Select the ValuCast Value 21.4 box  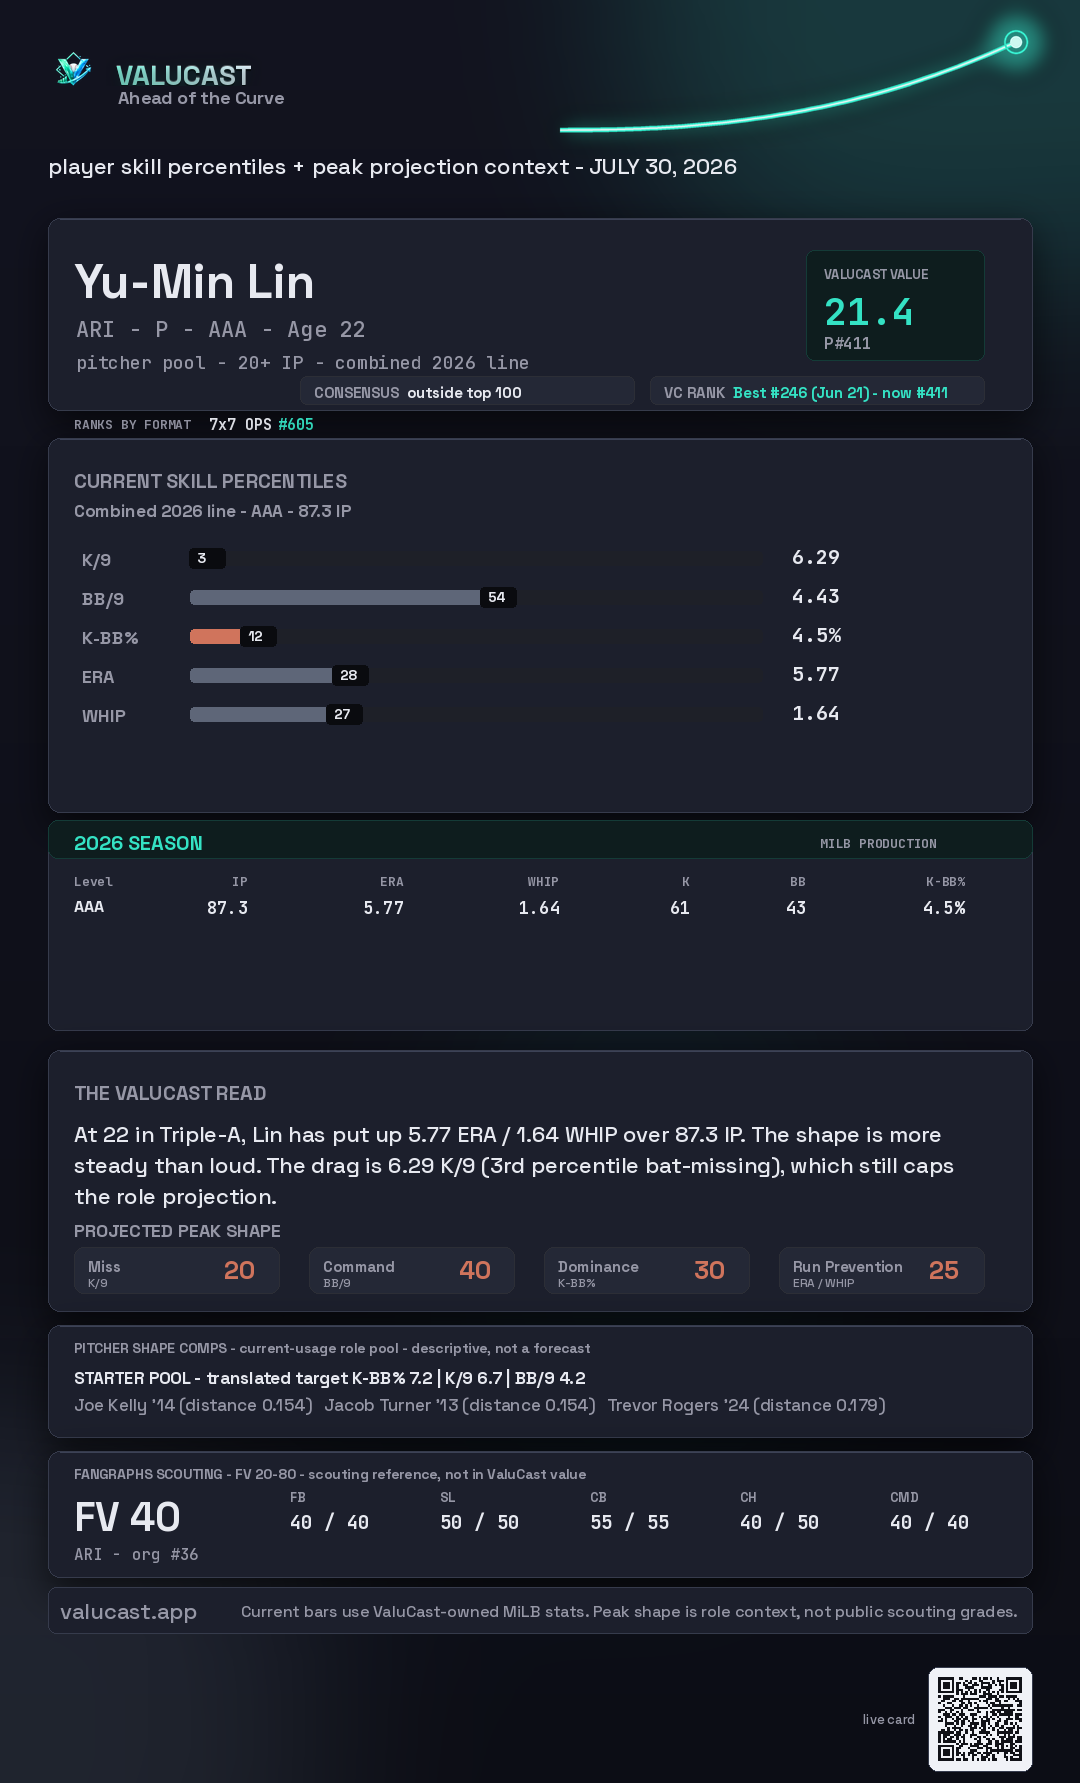895,305
